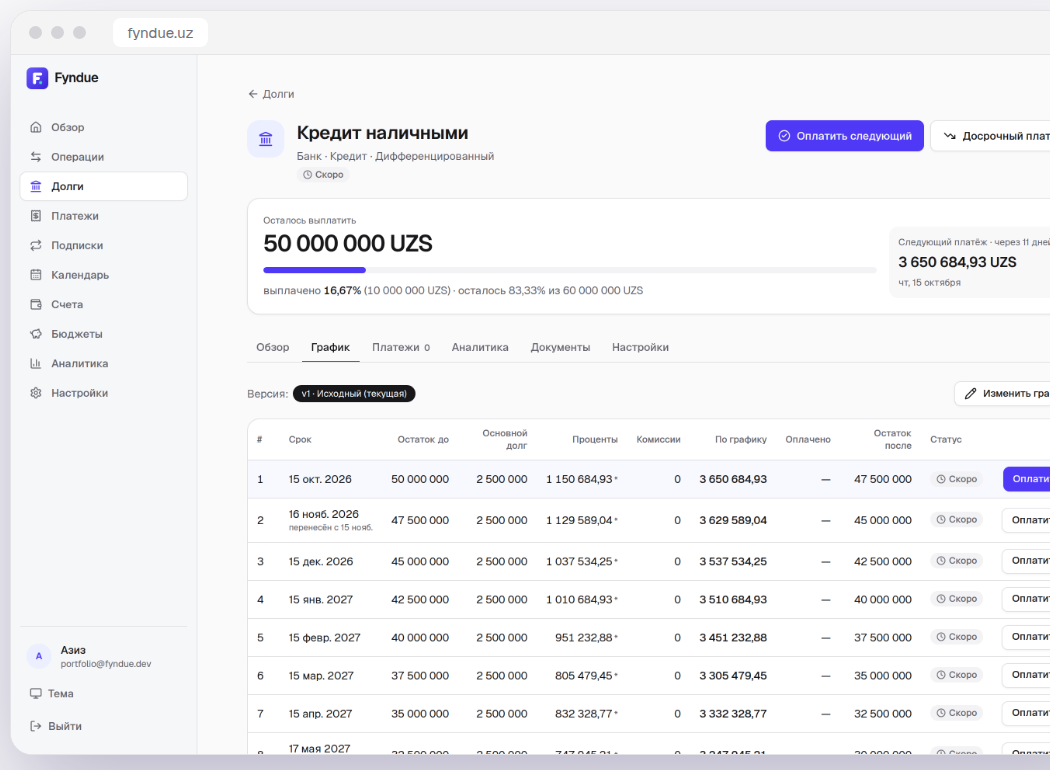The image size is (1050, 770).
Task: Select schedule row for 15 дек. 2026
Action: point(648,561)
